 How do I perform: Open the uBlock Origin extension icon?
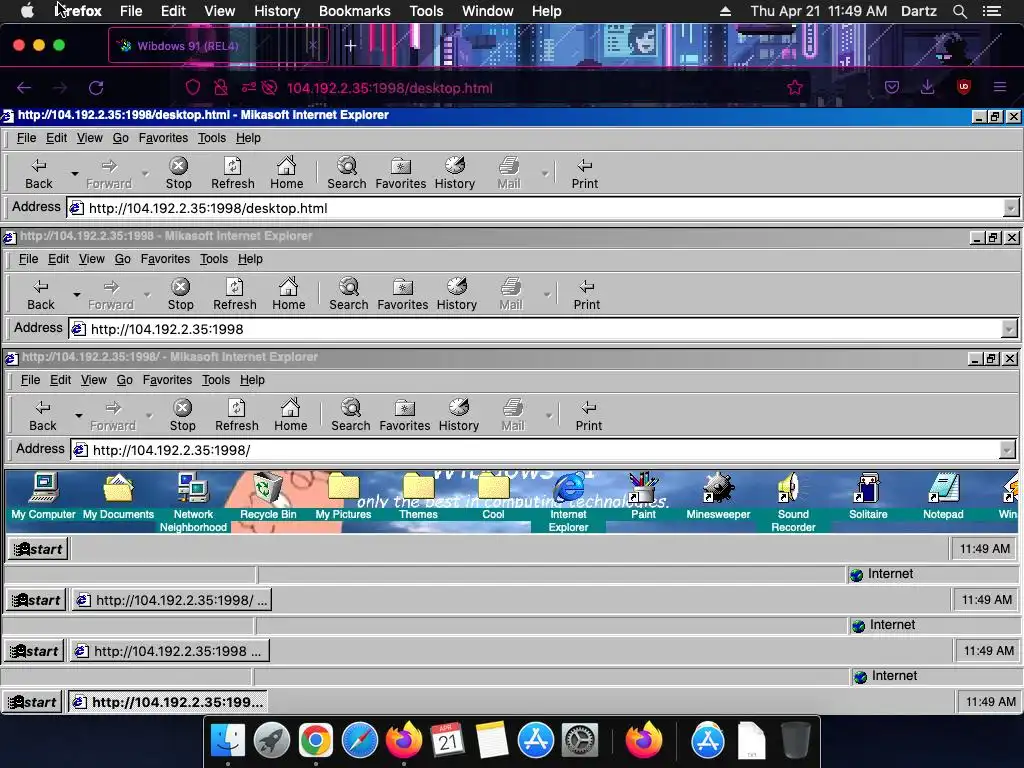point(963,87)
